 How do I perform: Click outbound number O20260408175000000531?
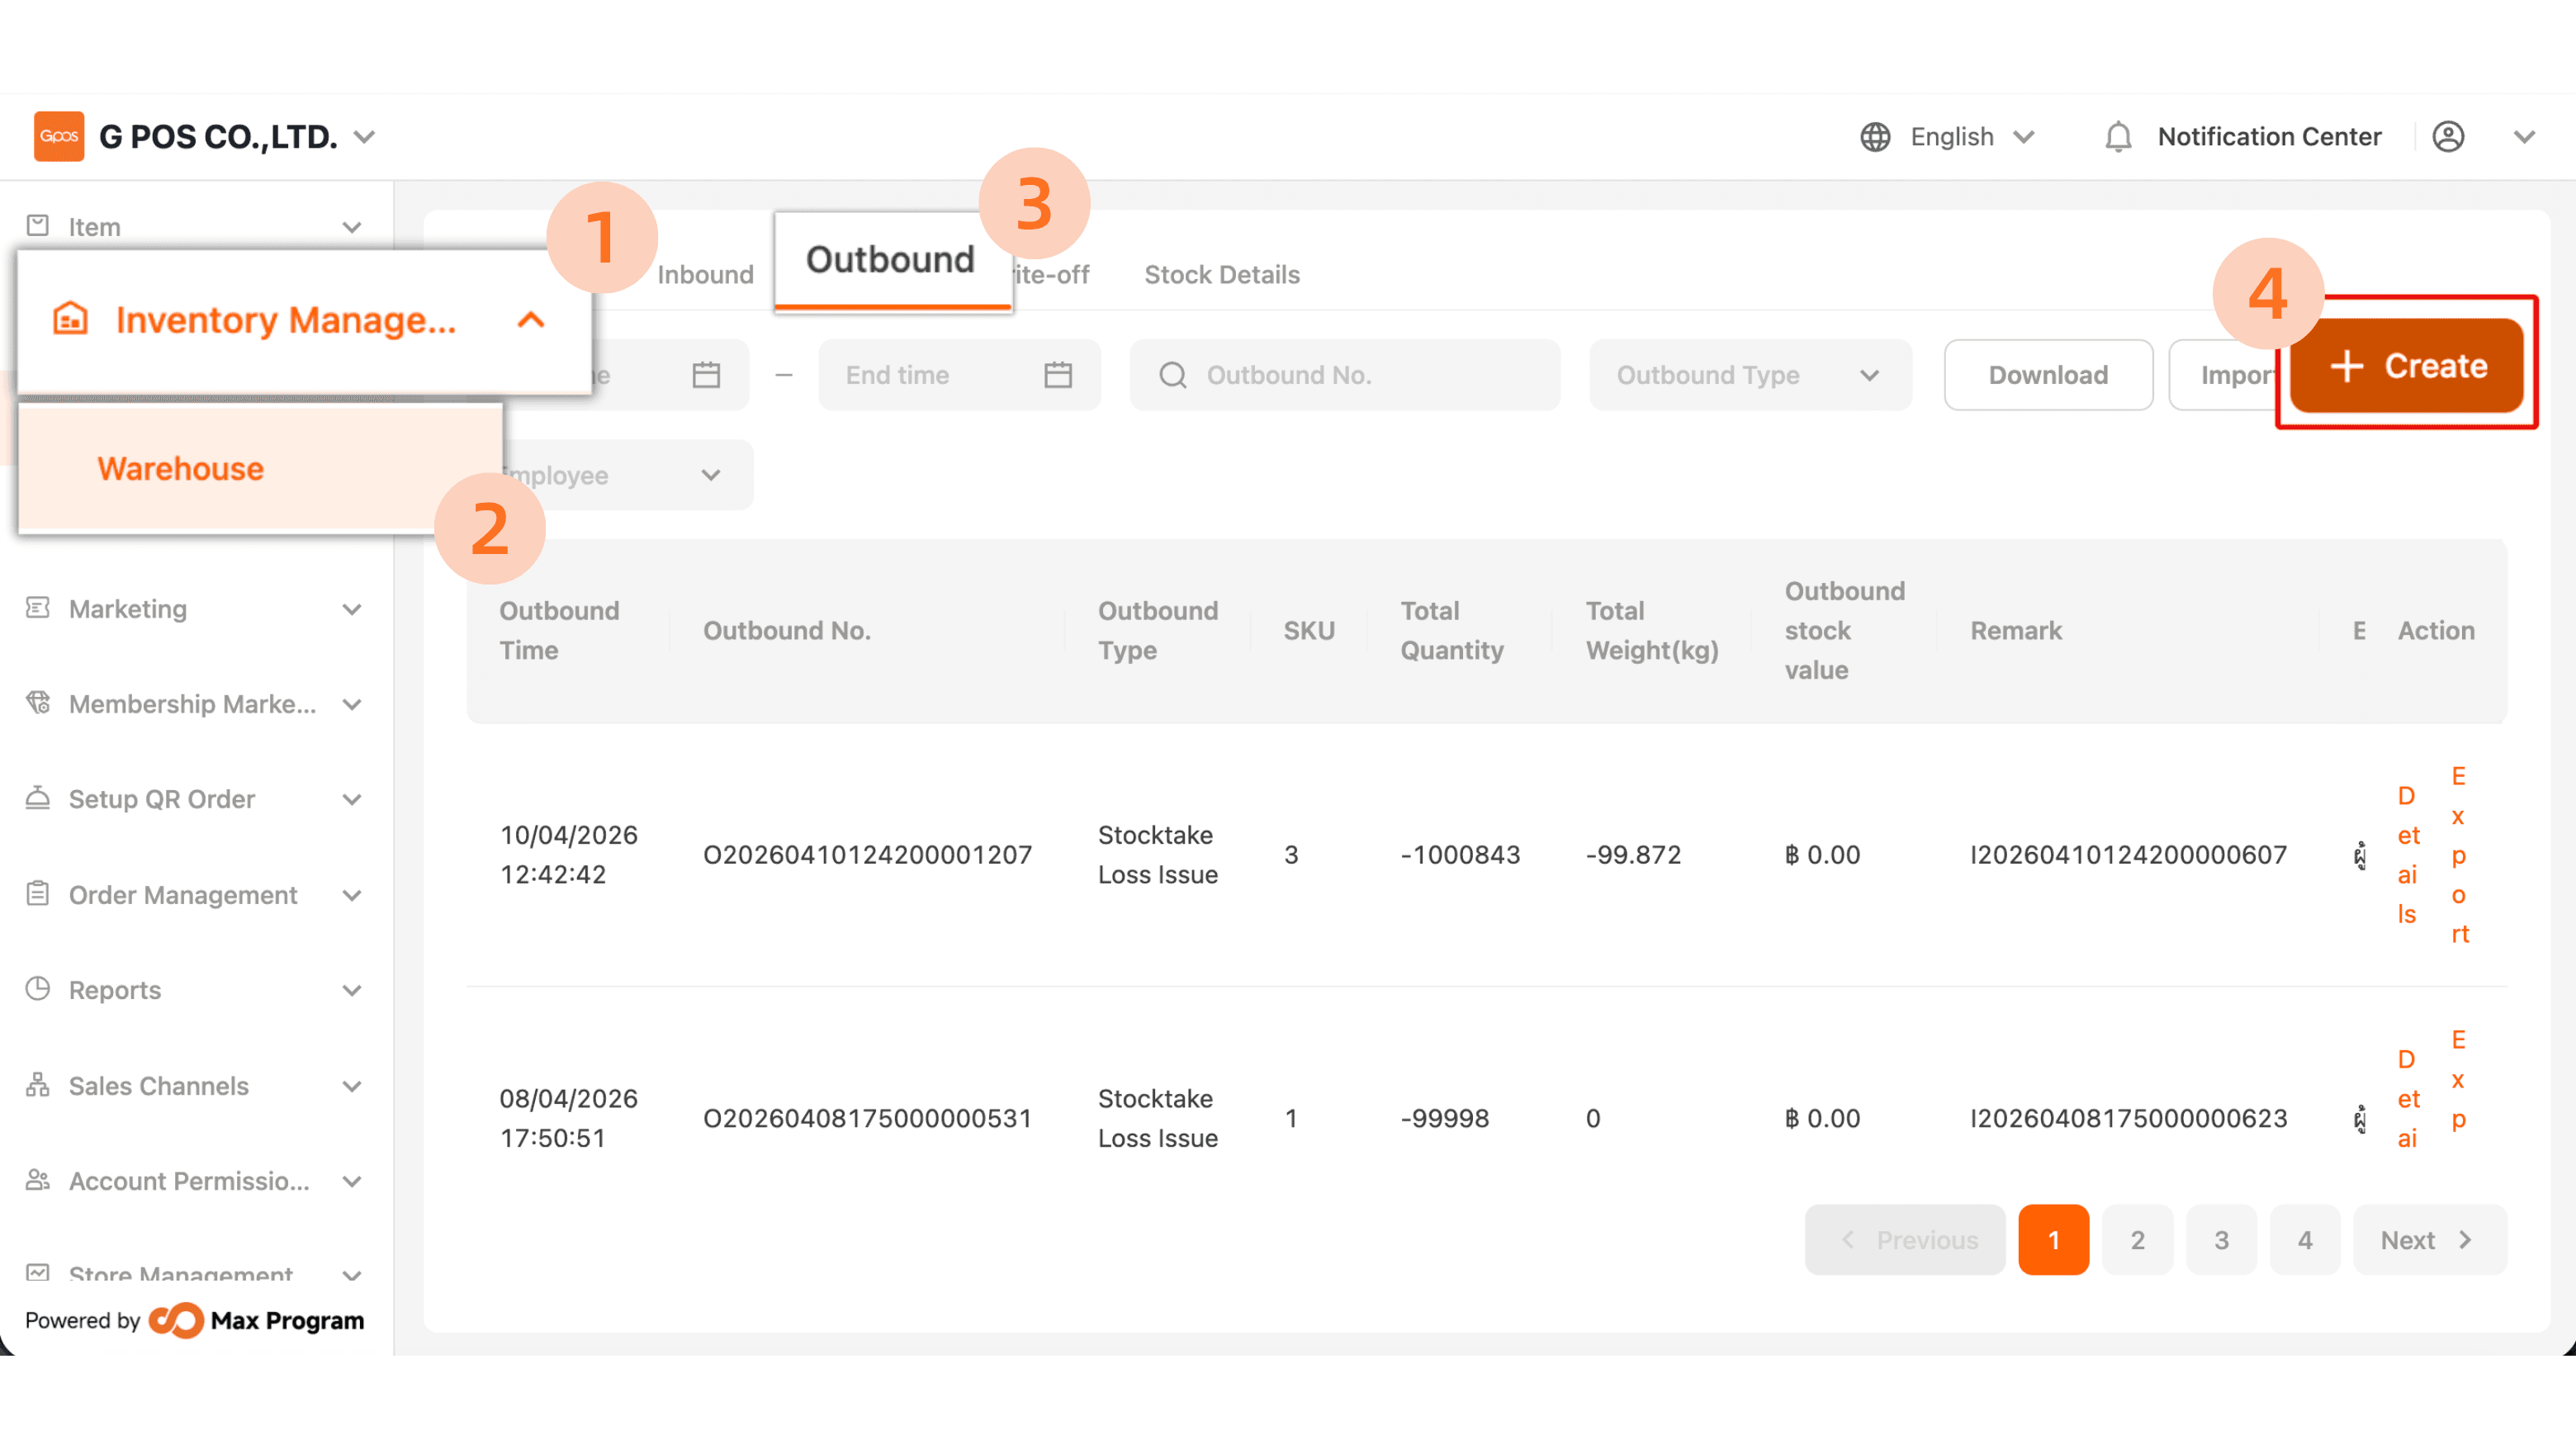(x=868, y=1118)
